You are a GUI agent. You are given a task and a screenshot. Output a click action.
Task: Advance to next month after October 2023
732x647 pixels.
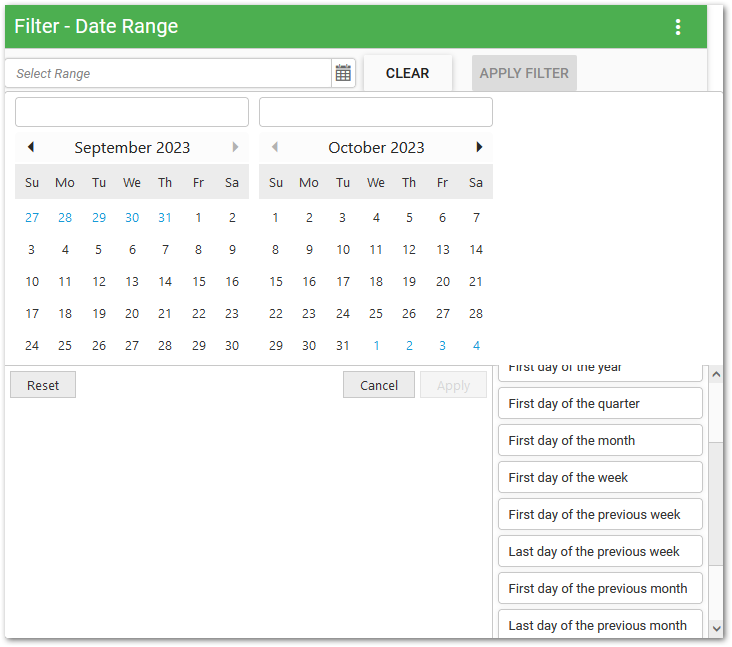click(x=479, y=147)
